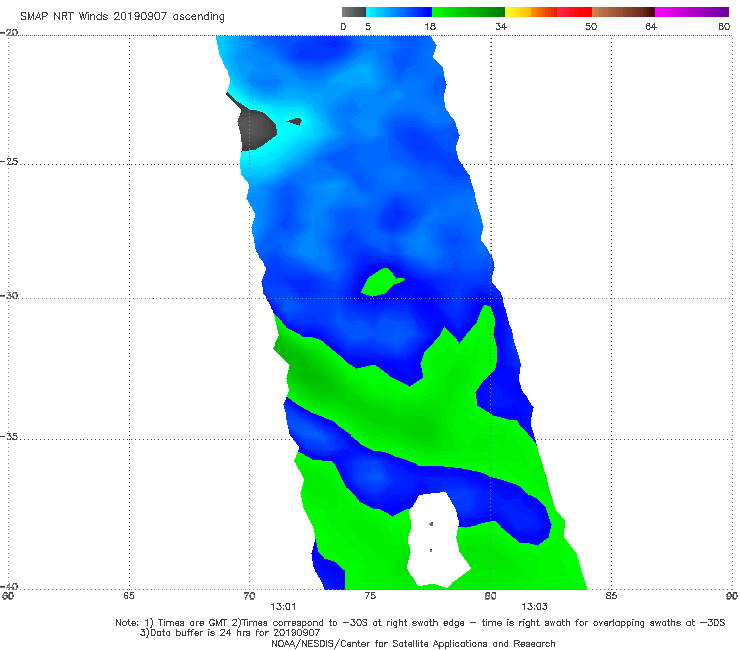
Task: Click the latitude label '-25'
Action: (x=9, y=161)
